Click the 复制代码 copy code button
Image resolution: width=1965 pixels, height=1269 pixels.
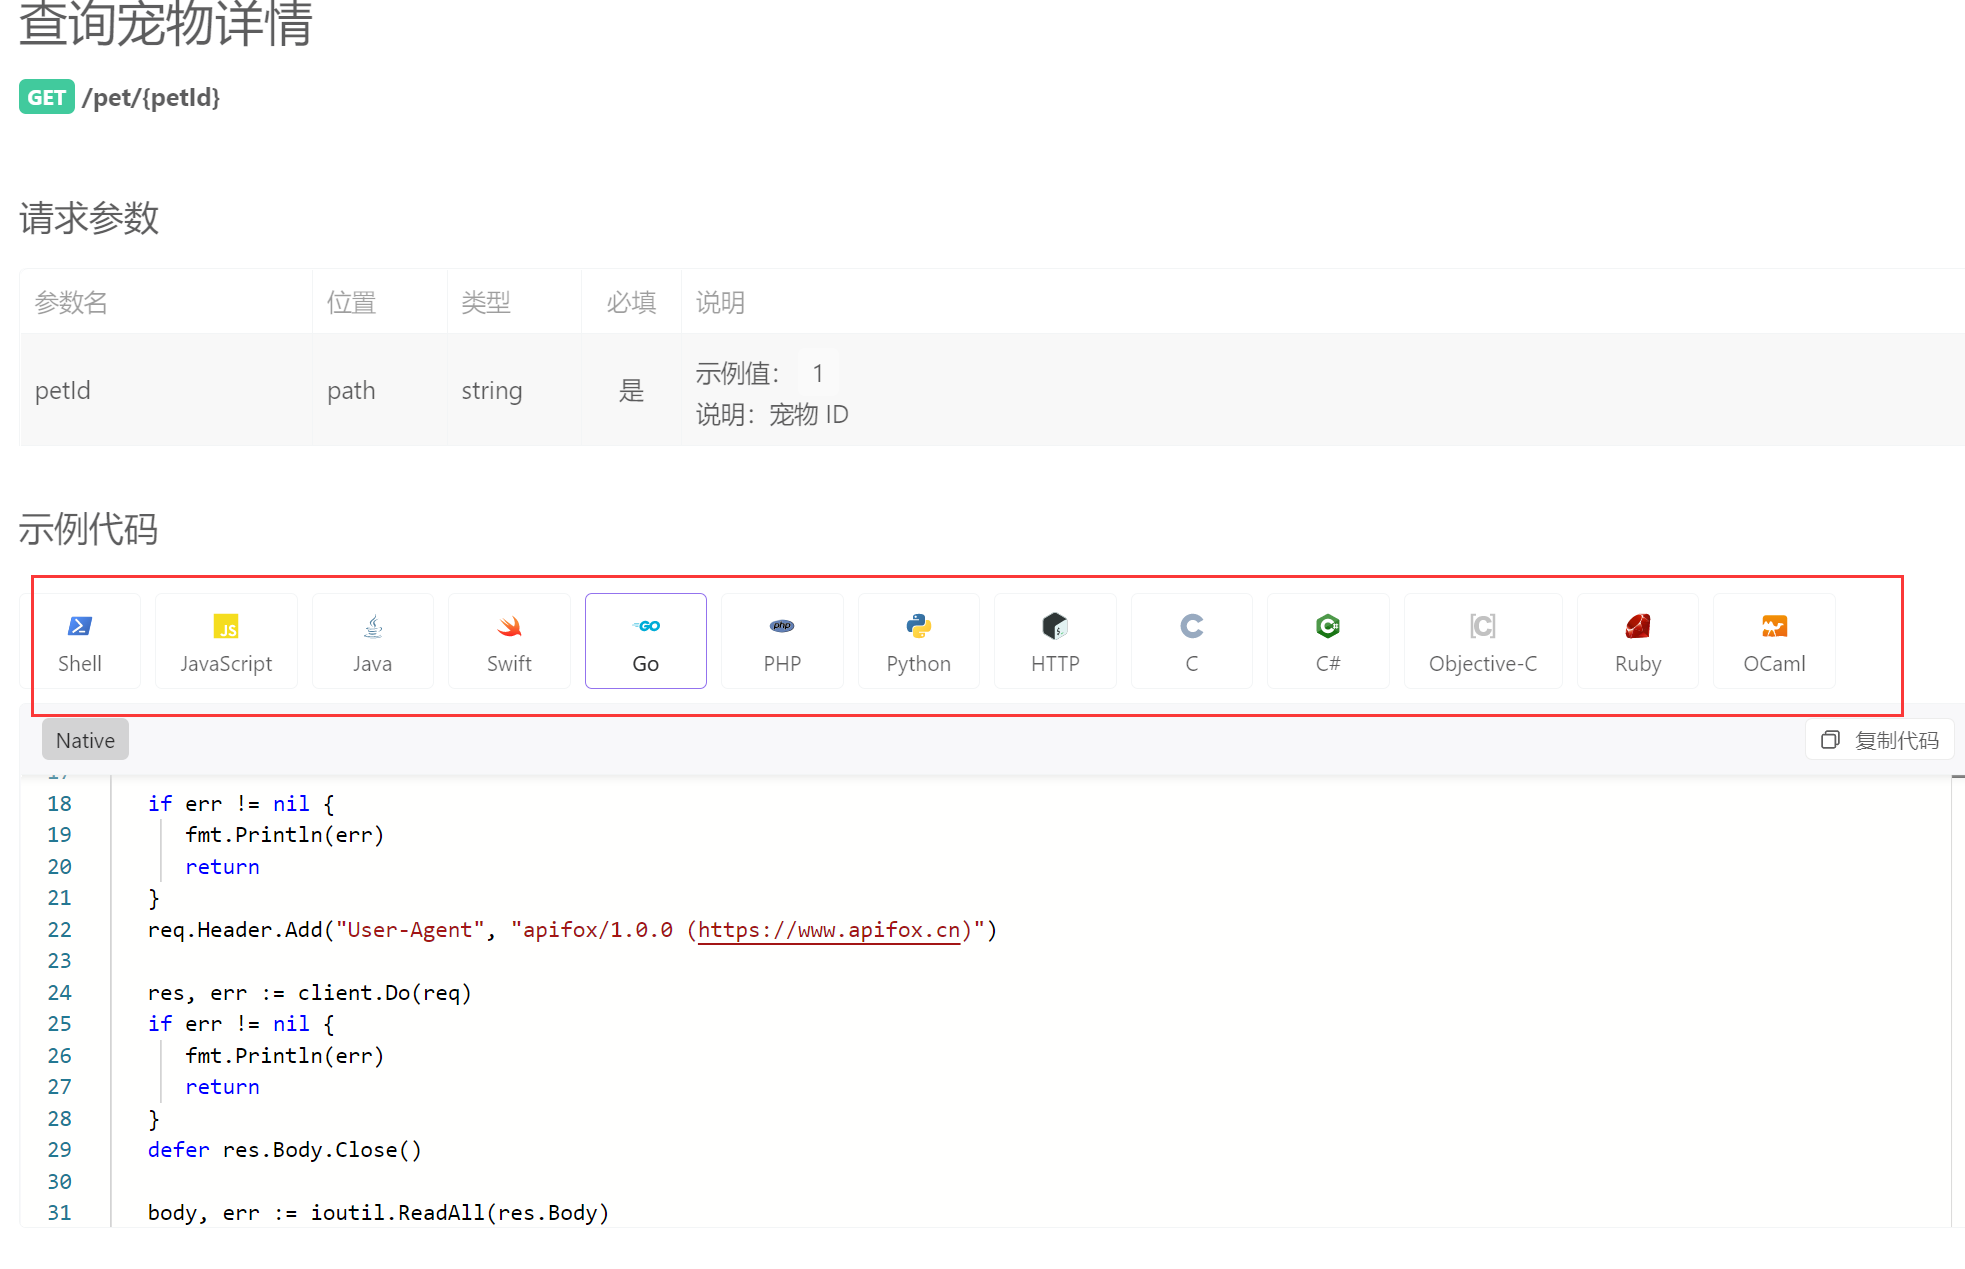click(x=1880, y=740)
